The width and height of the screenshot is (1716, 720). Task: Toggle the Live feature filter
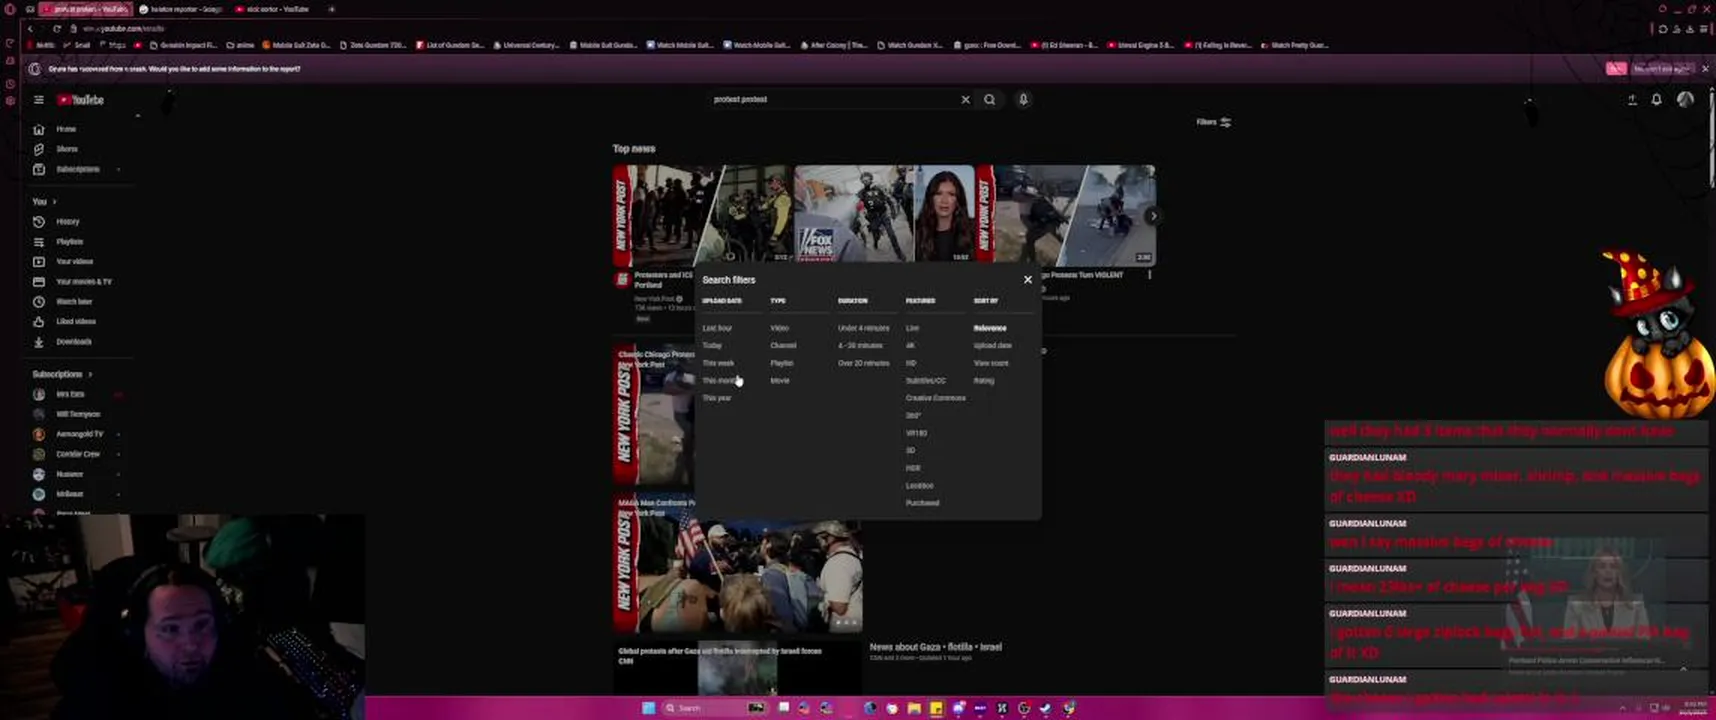tap(912, 328)
